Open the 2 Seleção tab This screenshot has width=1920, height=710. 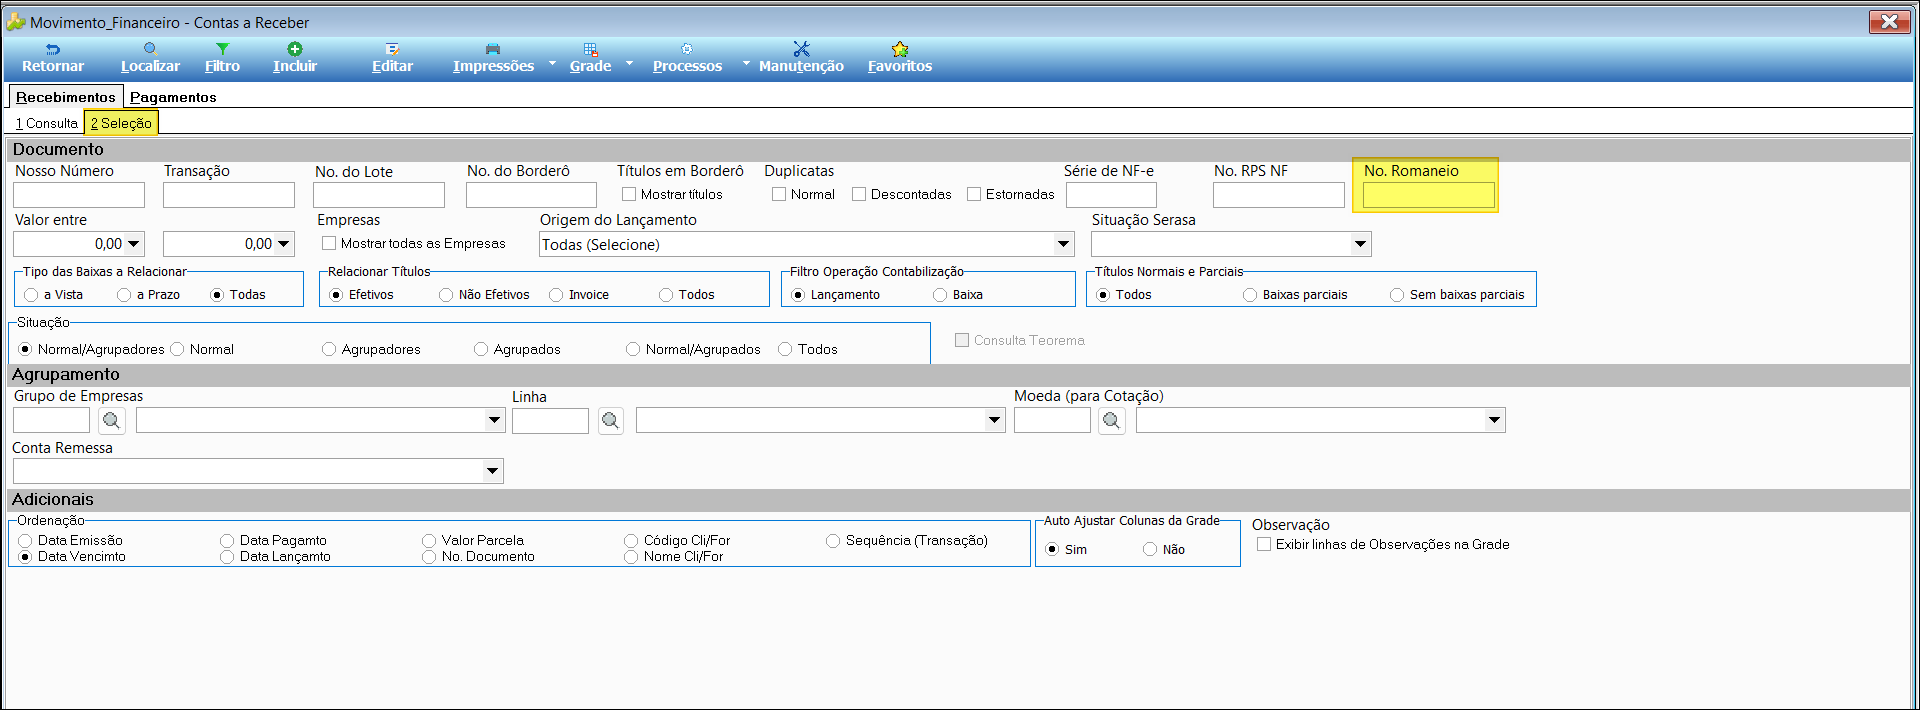[121, 123]
